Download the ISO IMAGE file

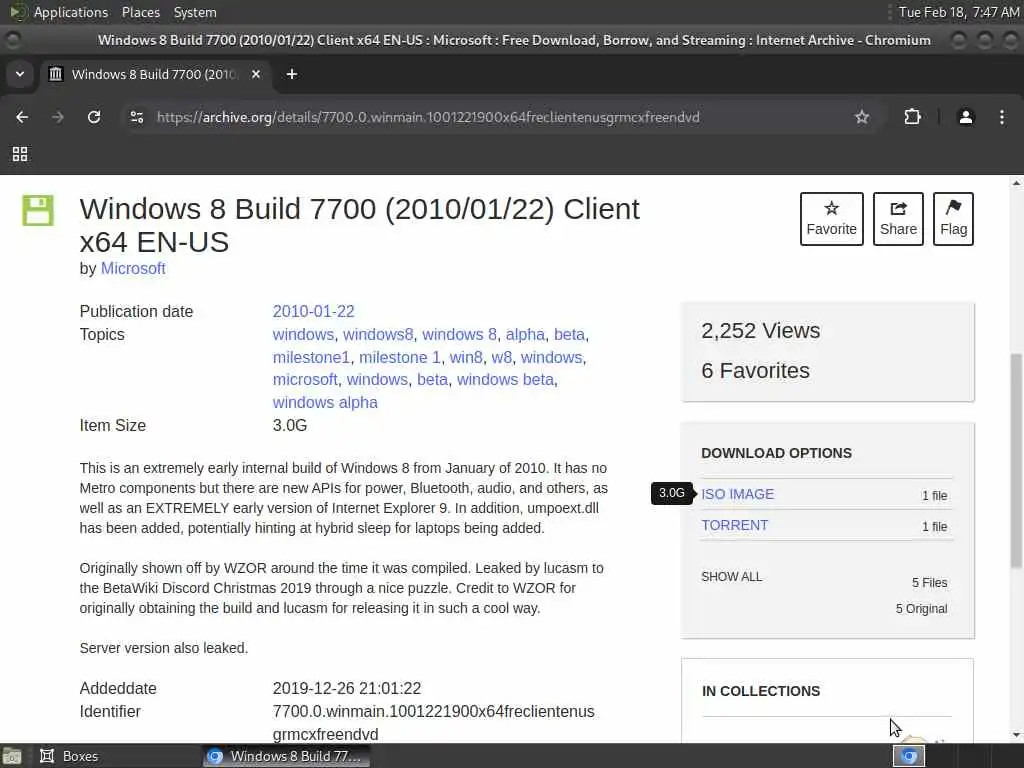[737, 494]
